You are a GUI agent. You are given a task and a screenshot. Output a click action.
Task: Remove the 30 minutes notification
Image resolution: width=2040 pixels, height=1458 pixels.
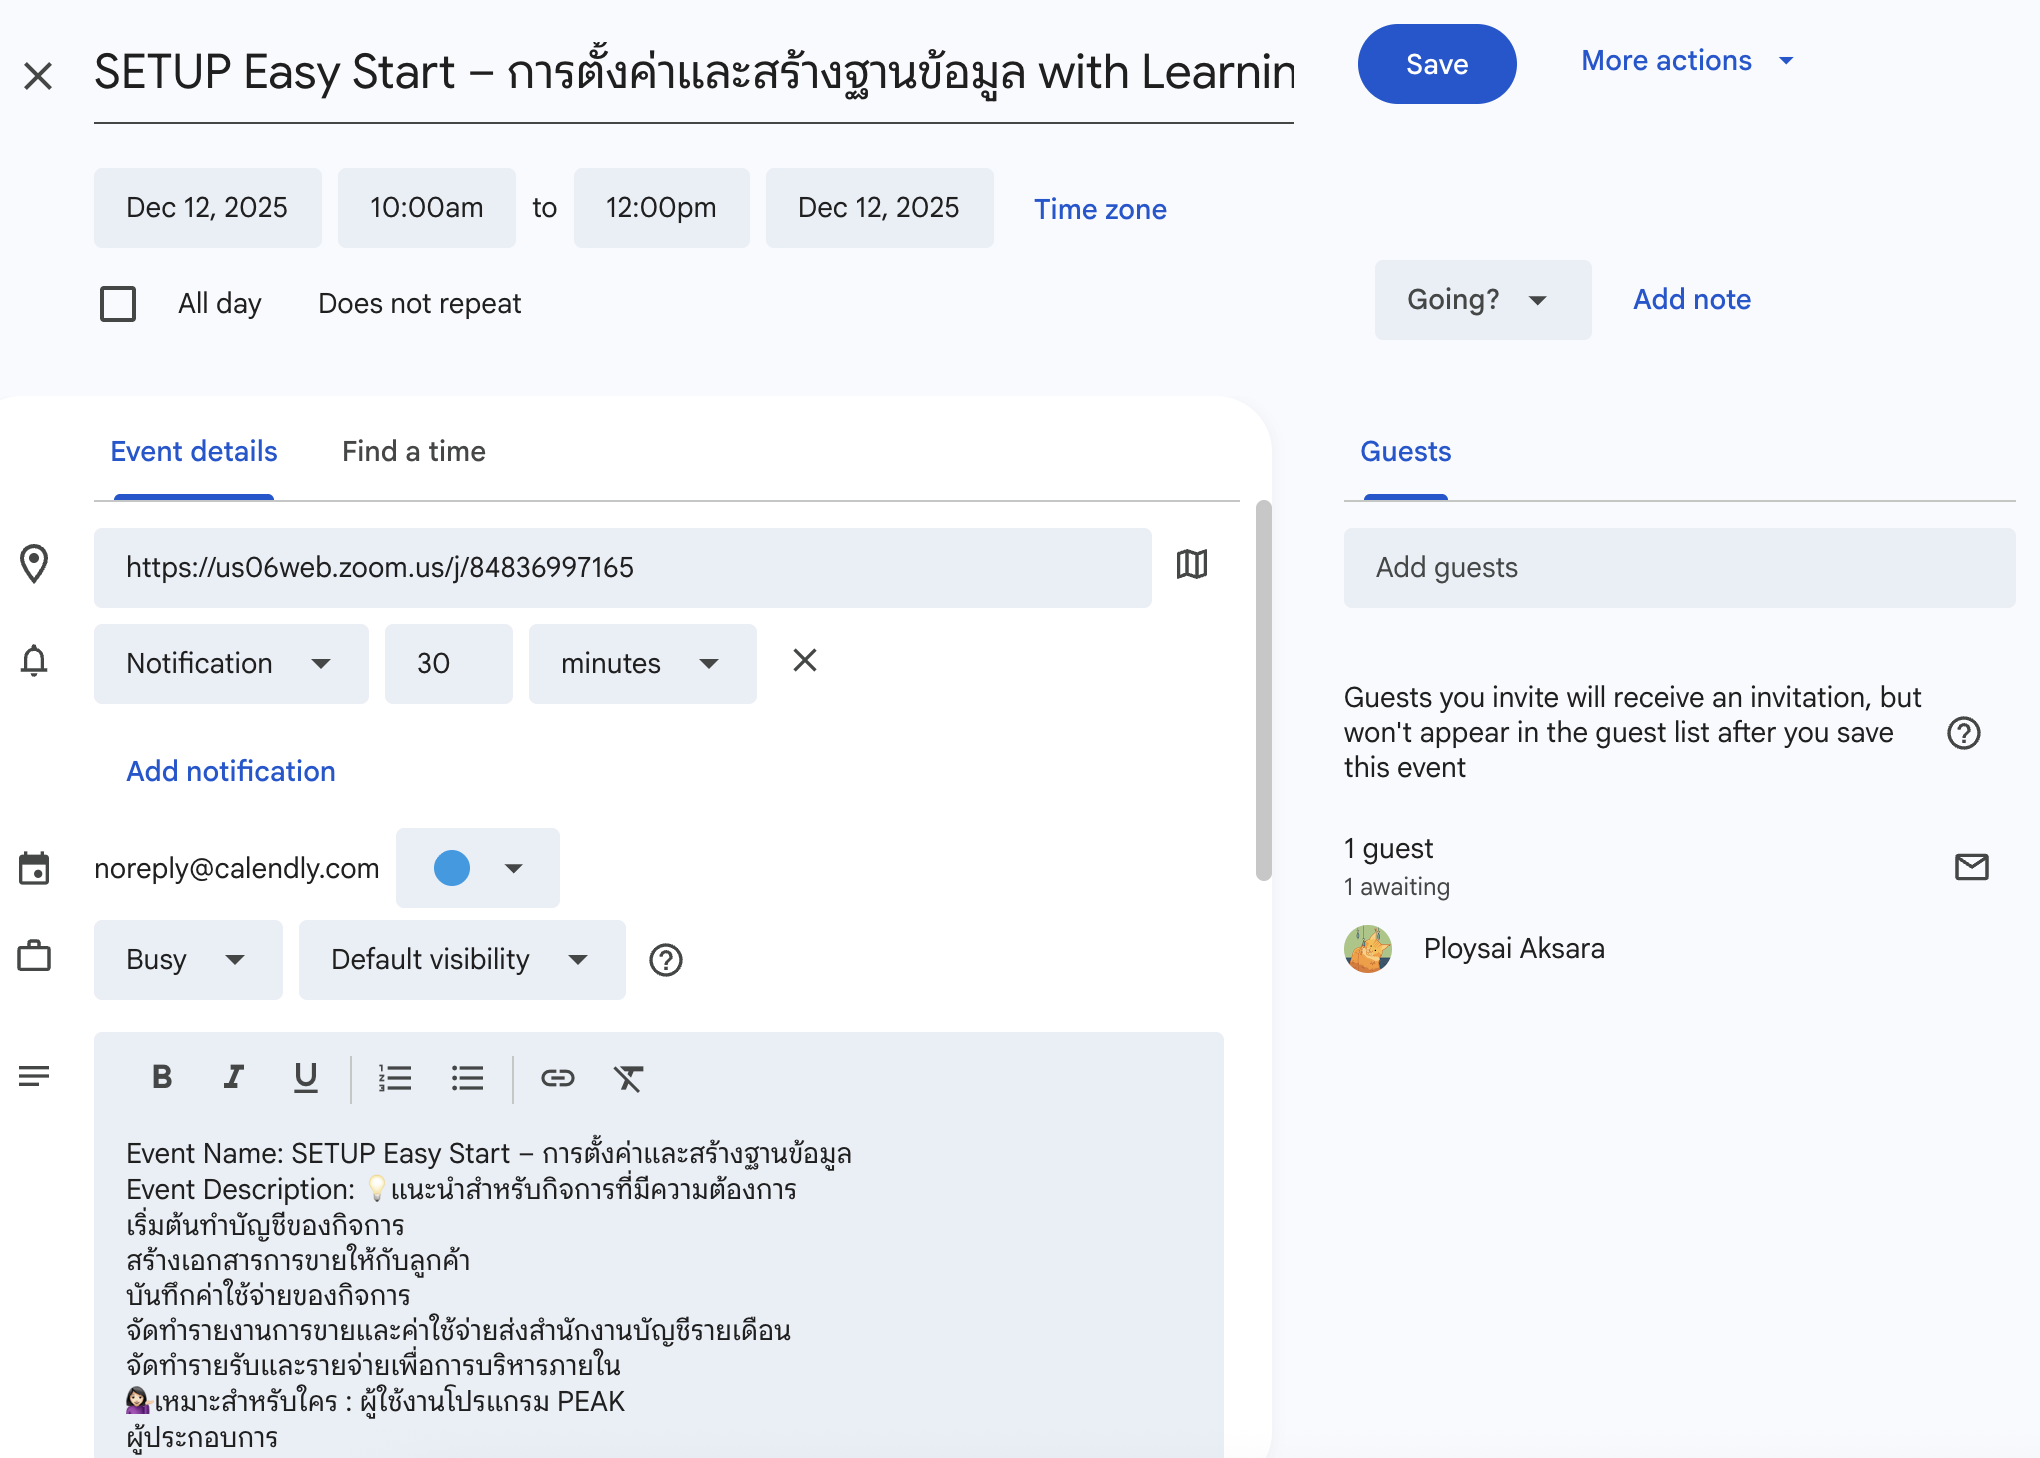point(805,660)
